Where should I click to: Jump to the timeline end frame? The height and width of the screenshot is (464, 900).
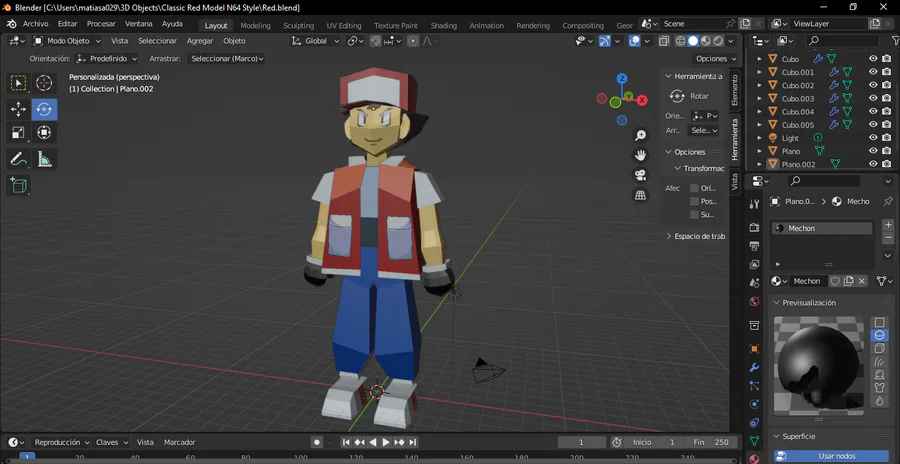(x=412, y=442)
